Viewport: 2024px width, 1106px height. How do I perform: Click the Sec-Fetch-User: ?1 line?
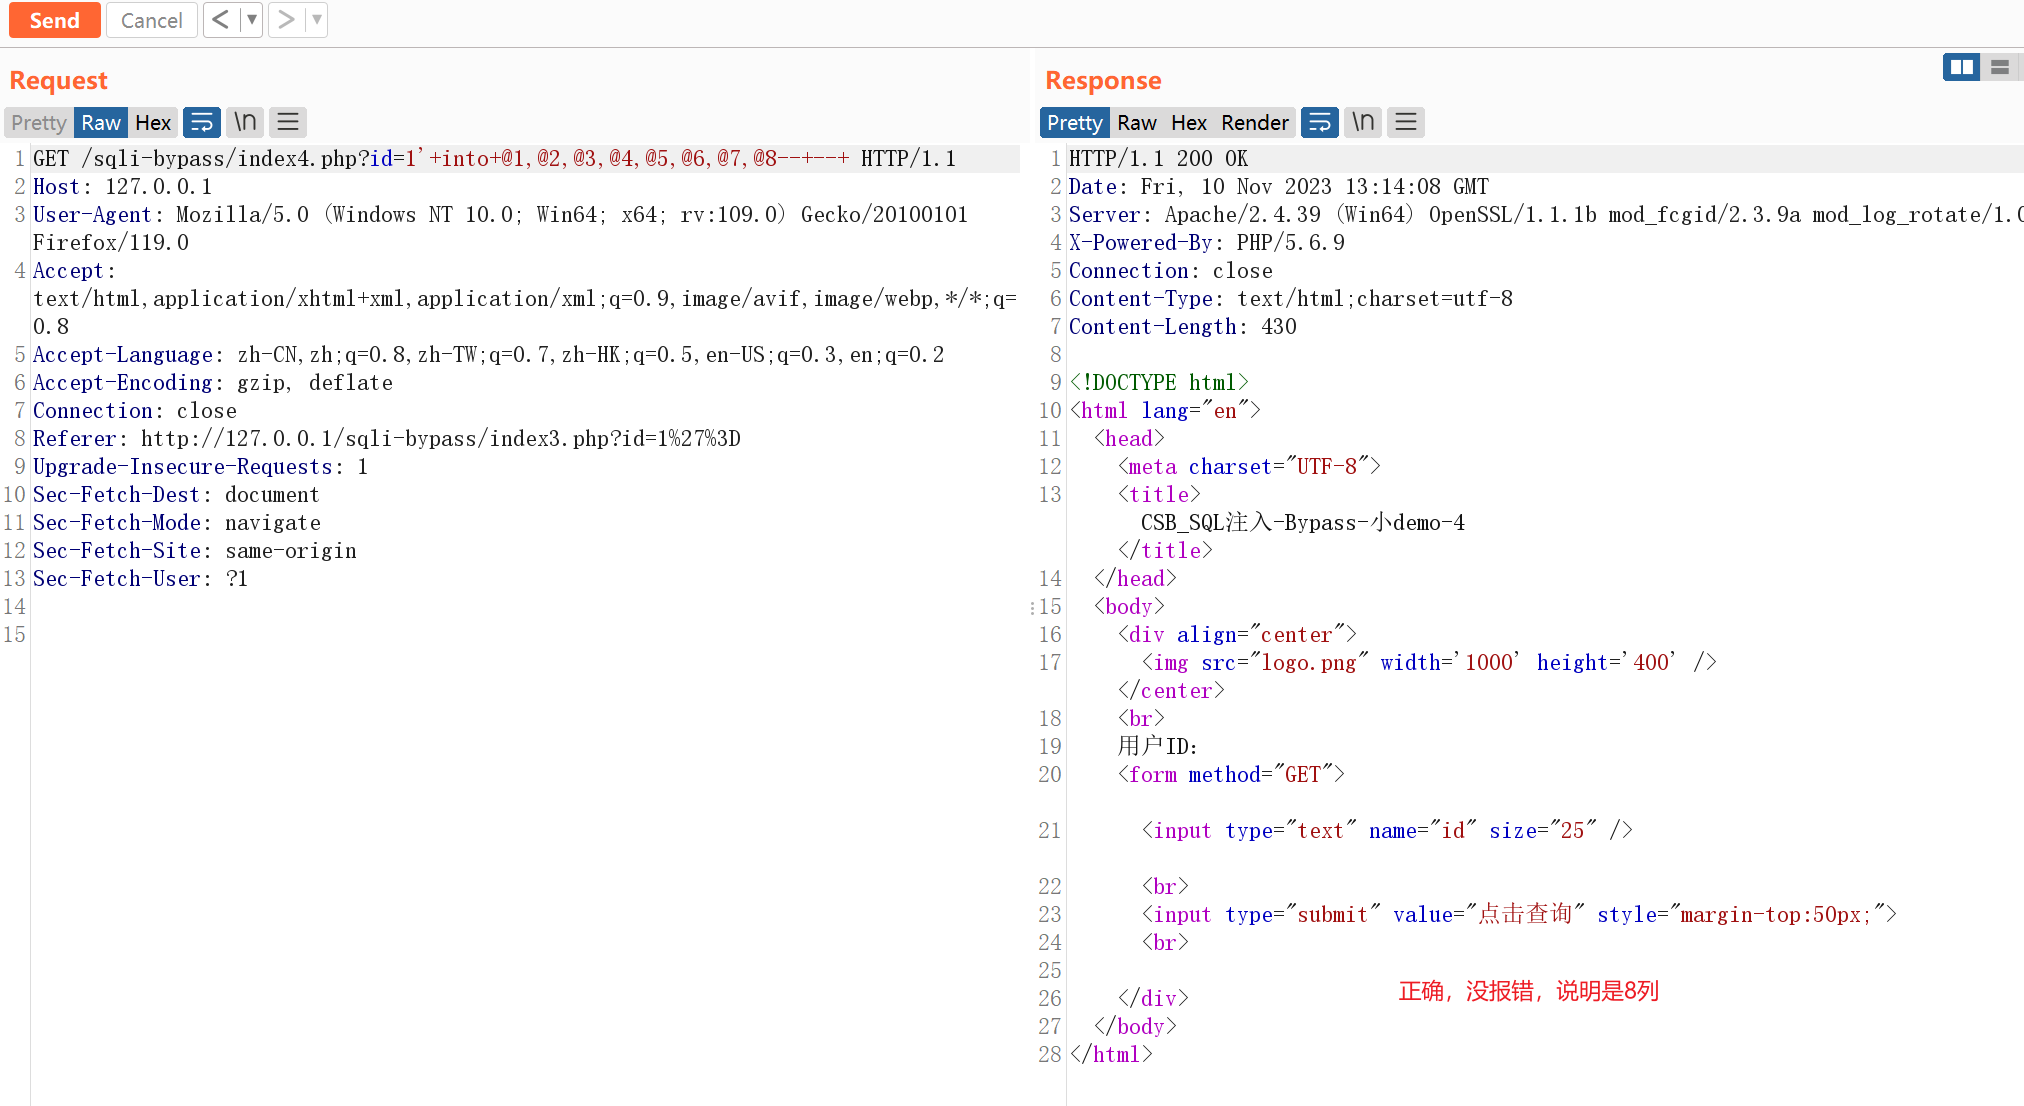coord(140,578)
